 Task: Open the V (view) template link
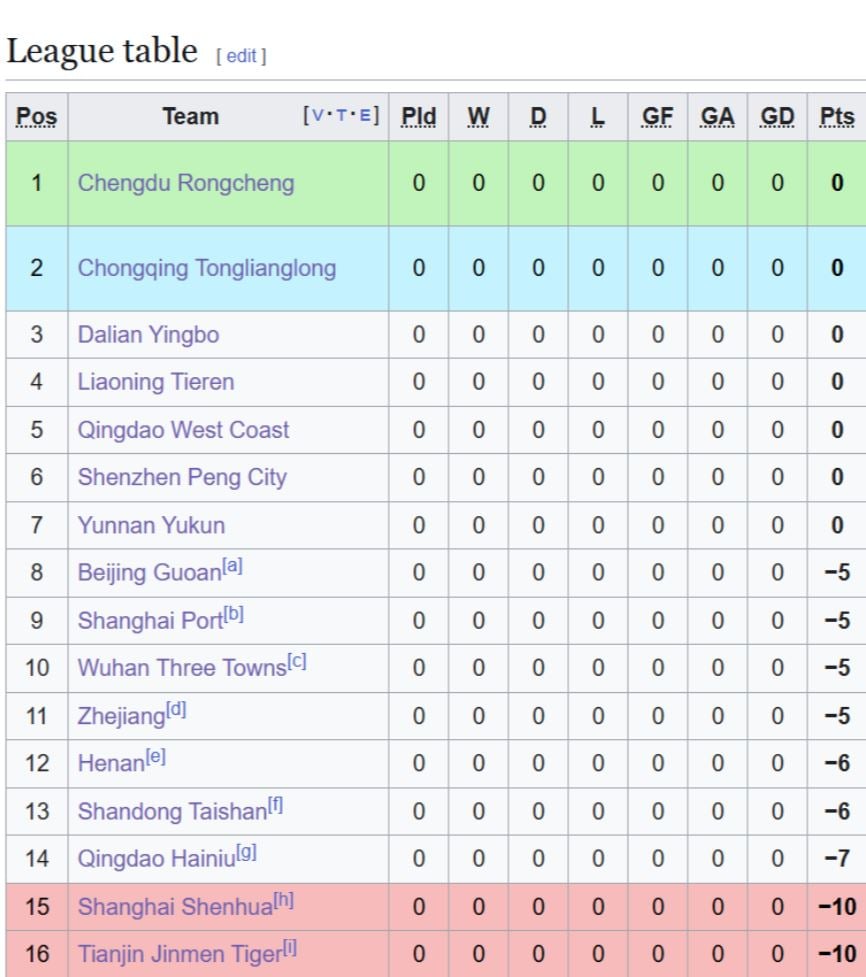[x=318, y=116]
